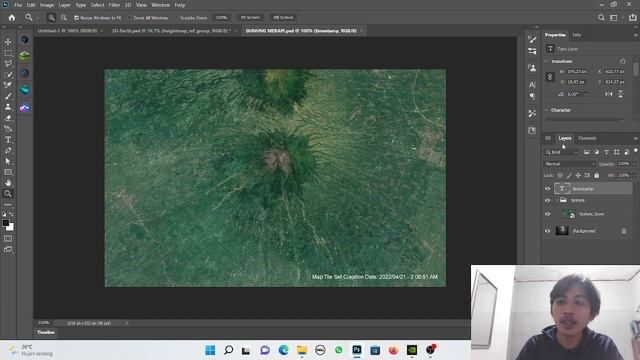Toggle Quick Mask mode
640x360 pixels.
pos(8,238)
